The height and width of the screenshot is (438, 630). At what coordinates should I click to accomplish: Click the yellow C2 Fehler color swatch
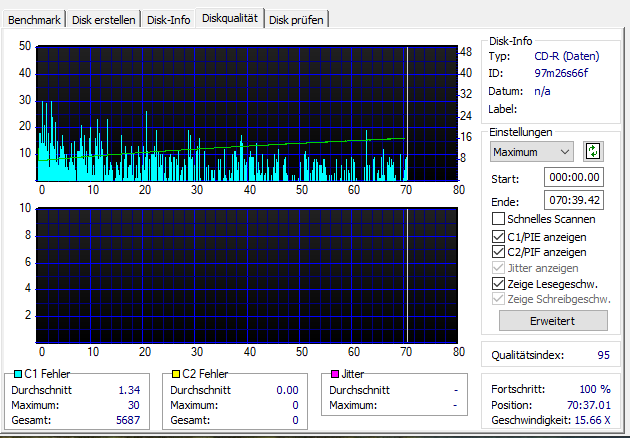coord(176,374)
